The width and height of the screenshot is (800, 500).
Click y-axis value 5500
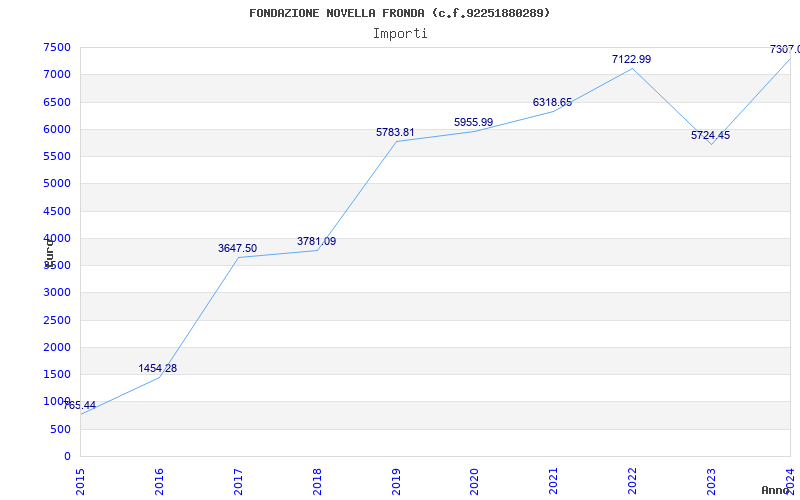coord(57,156)
